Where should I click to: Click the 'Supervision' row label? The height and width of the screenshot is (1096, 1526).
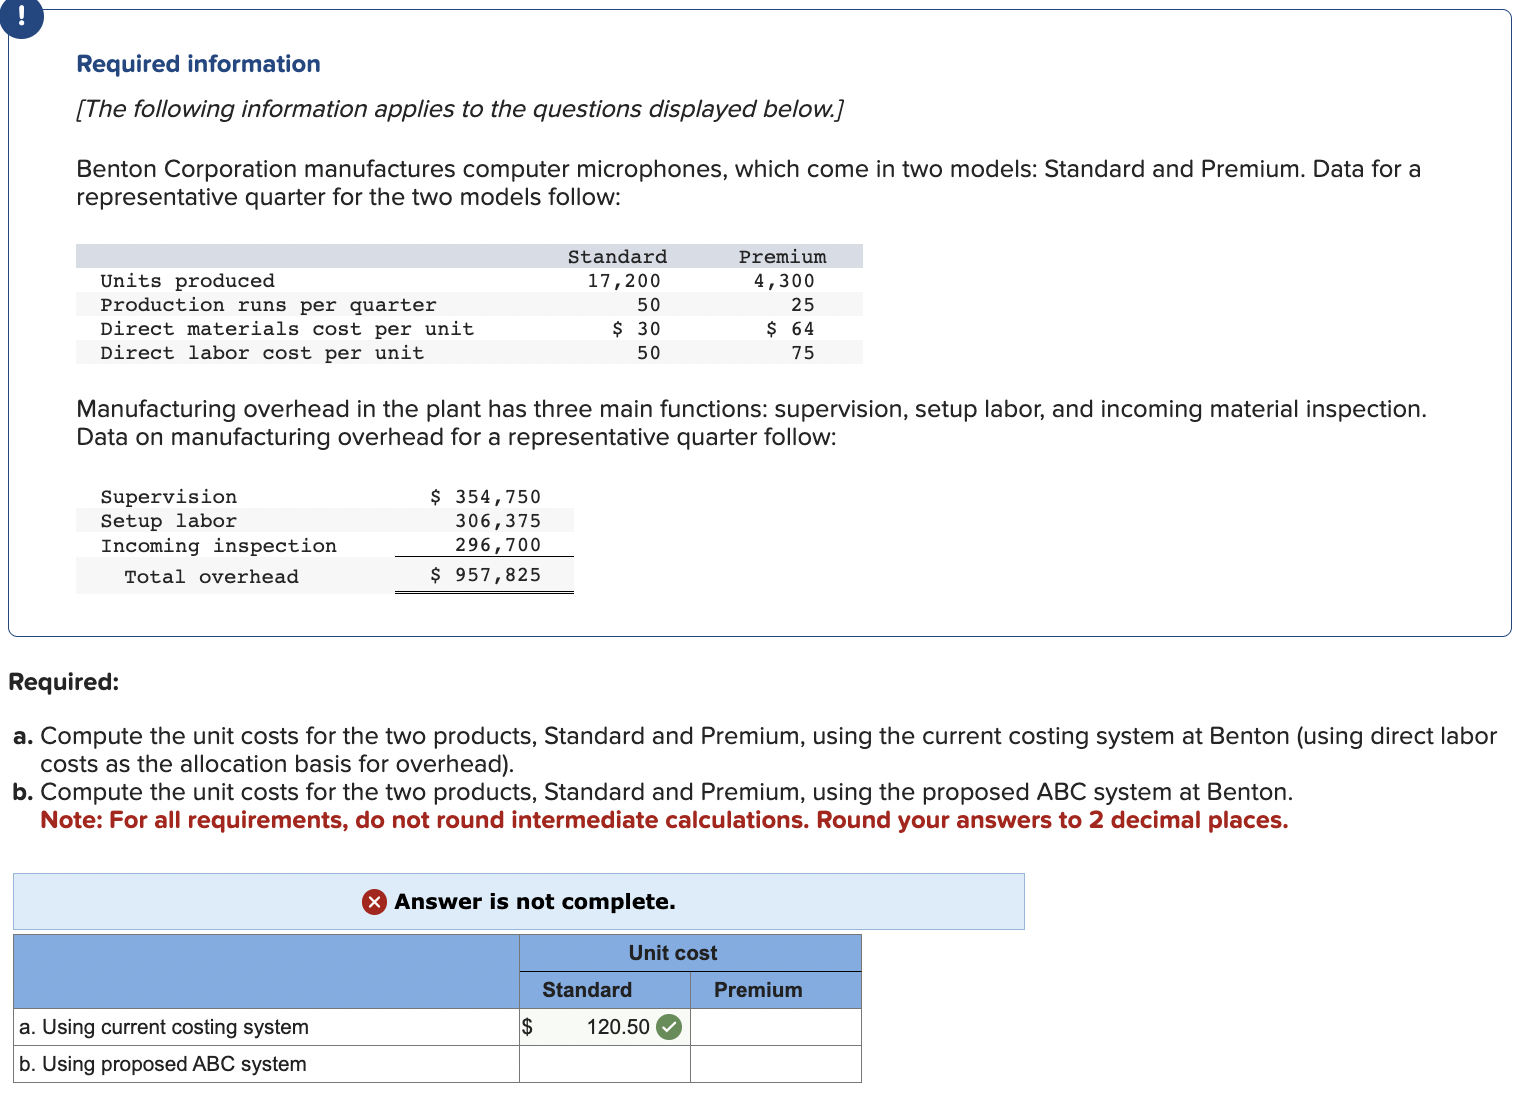coord(169,497)
